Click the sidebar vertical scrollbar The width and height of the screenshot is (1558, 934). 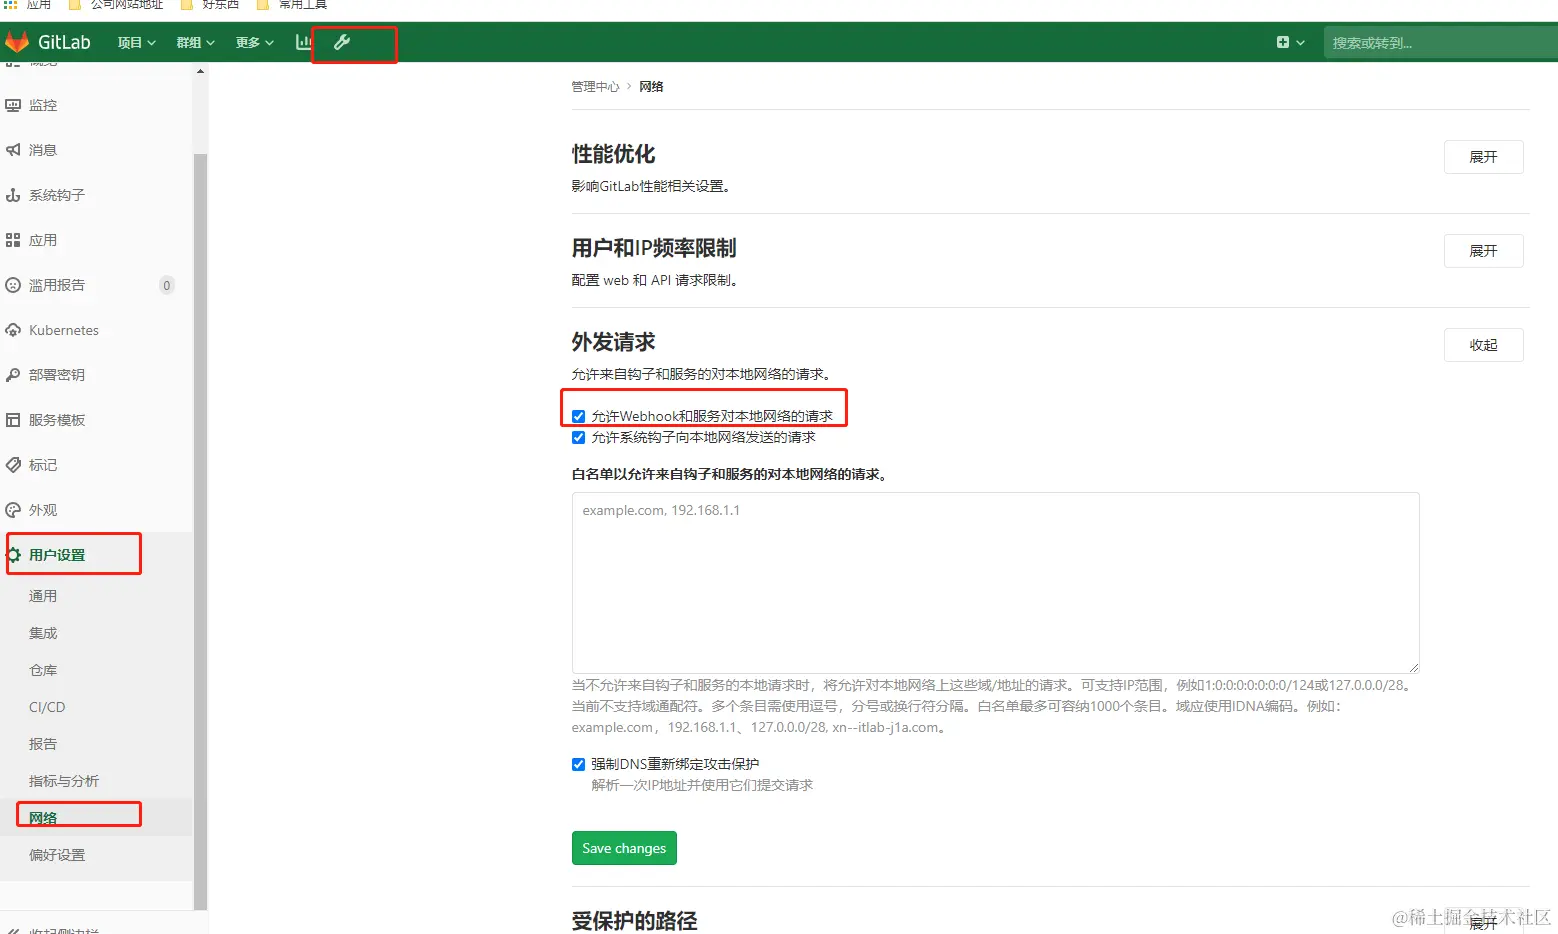[200, 530]
